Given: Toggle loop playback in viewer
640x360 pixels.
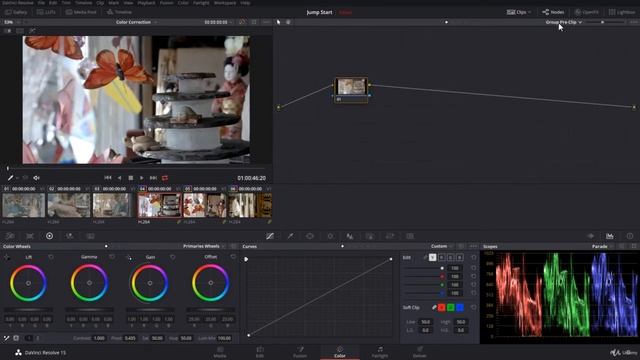Looking at the screenshot, I should (x=165, y=178).
